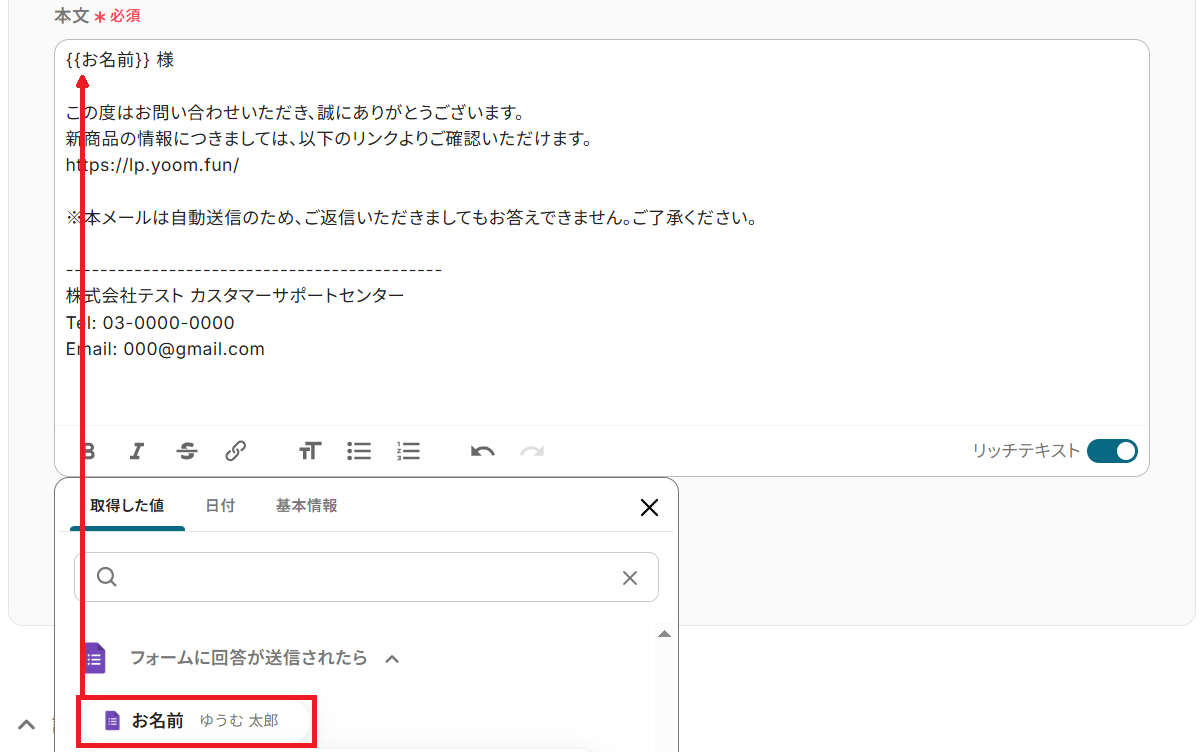Focus the search field in the value picker
Screen dimensions: 1202x752
pyautogui.click(x=366, y=577)
